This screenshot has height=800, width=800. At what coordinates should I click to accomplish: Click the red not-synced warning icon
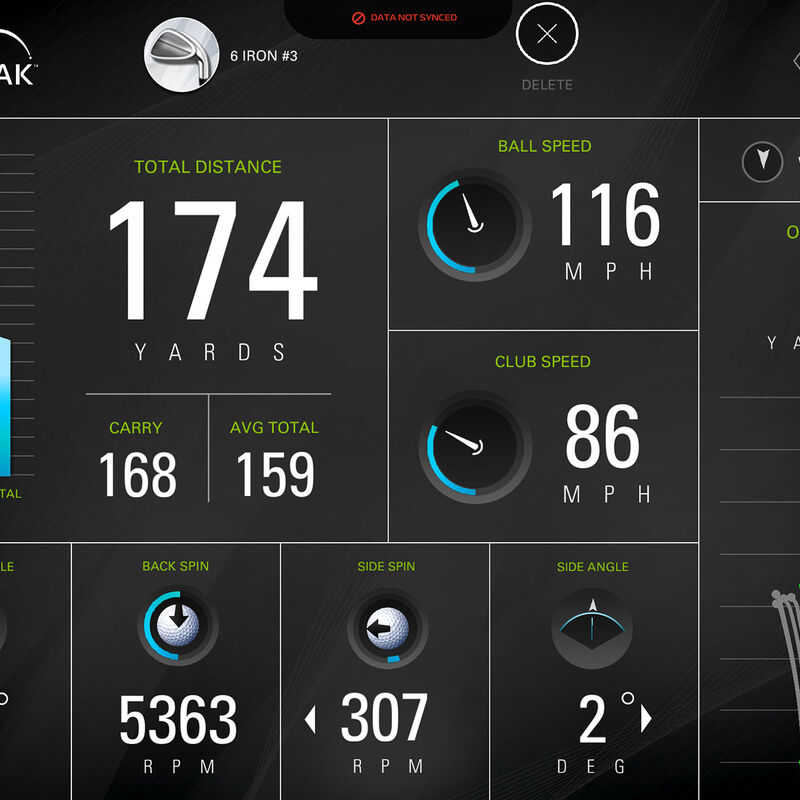[358, 19]
